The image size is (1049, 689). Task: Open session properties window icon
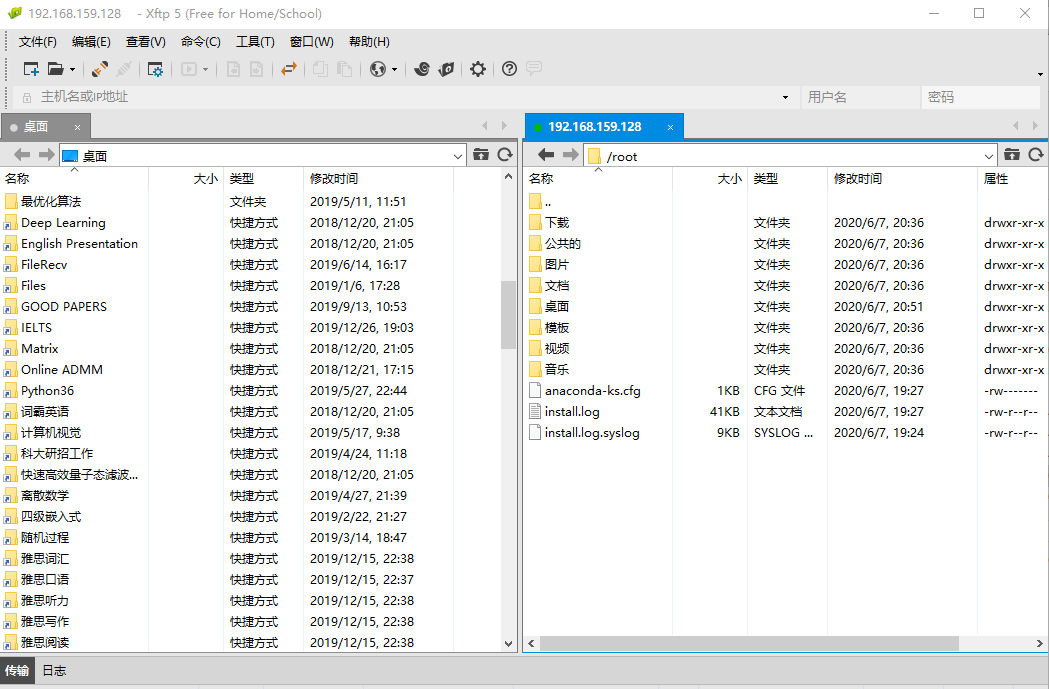click(x=155, y=69)
